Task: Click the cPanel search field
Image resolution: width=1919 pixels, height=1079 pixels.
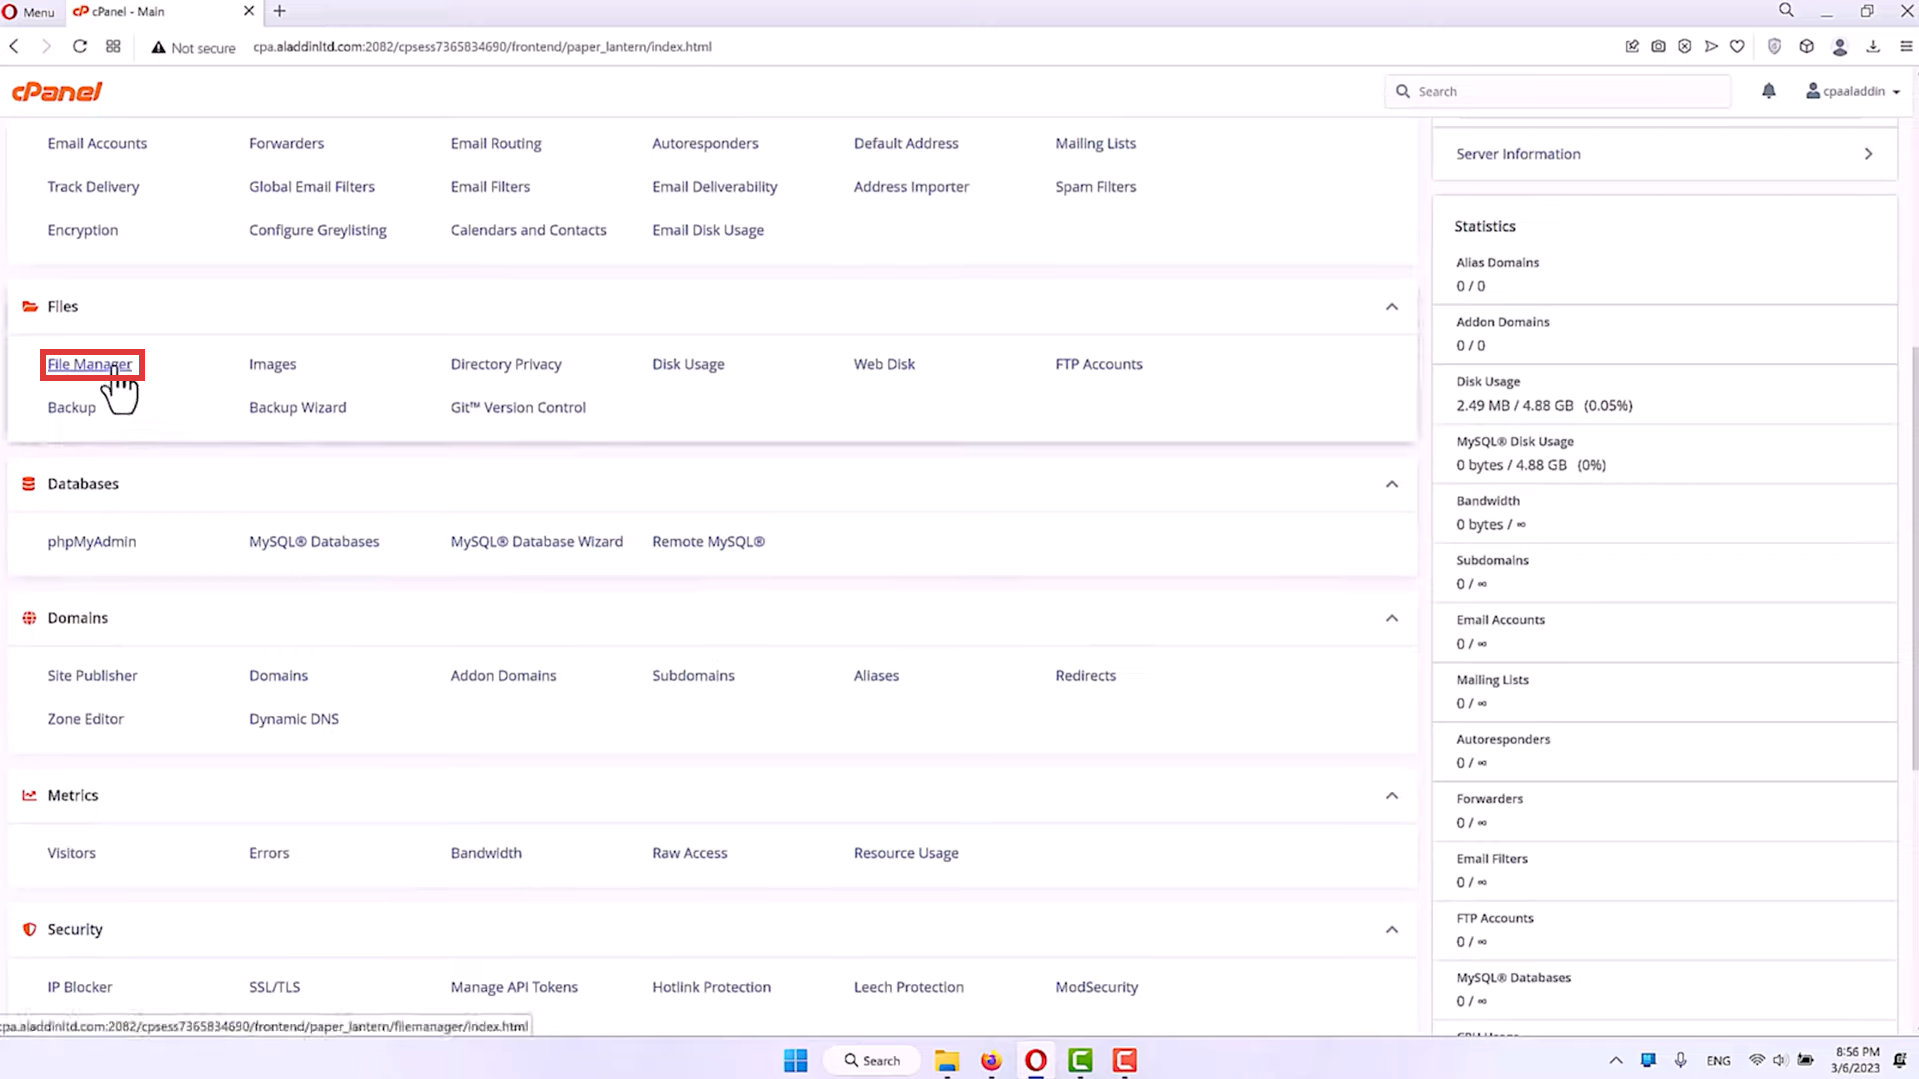Action: point(1557,91)
